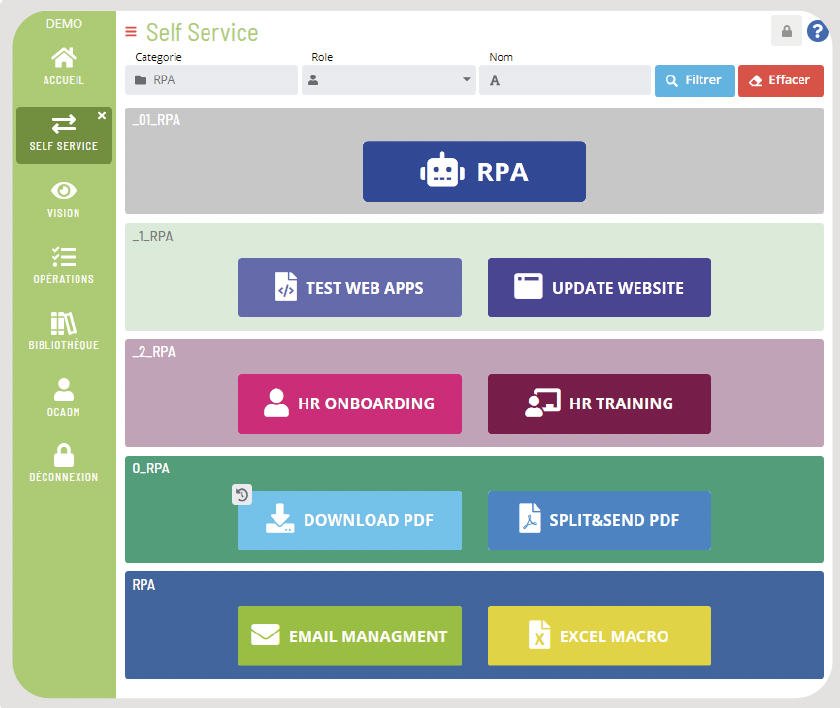Click the _01_RPA group heading

[156, 120]
